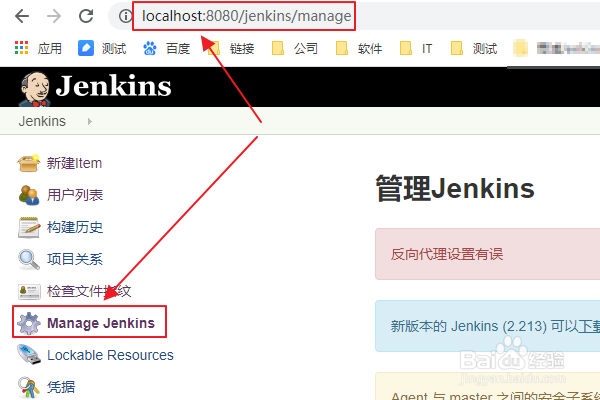The width and height of the screenshot is (600, 400).
Task: Click the Jenkins header title
Action: tap(113, 86)
